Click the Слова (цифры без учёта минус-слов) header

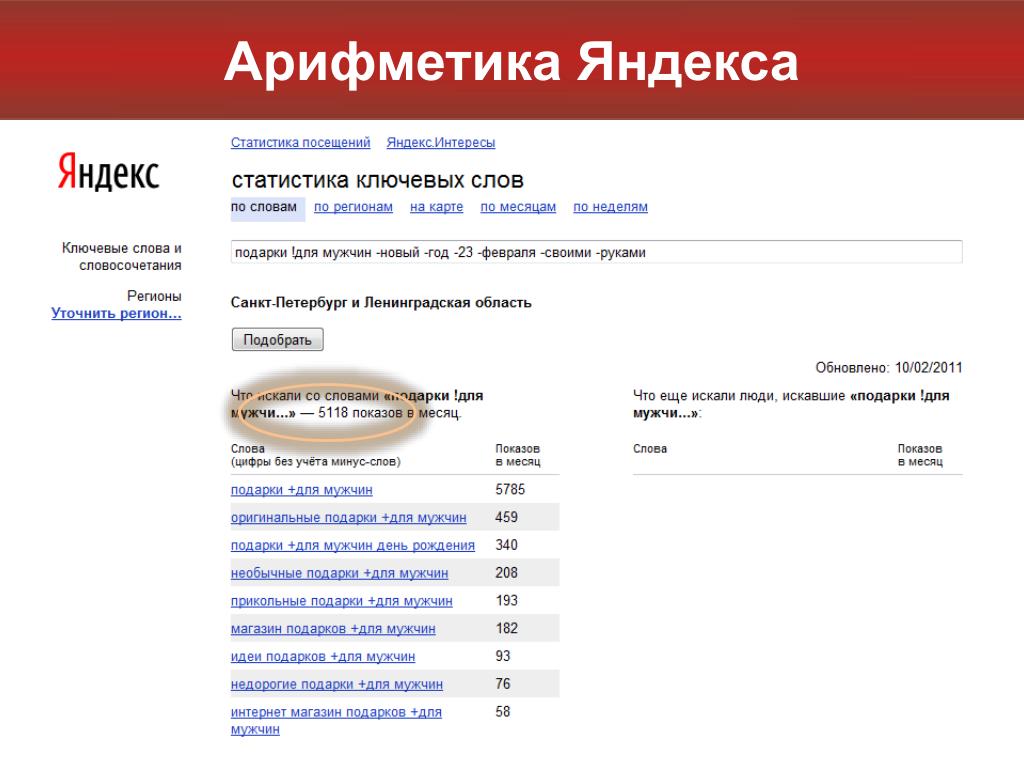coord(315,455)
